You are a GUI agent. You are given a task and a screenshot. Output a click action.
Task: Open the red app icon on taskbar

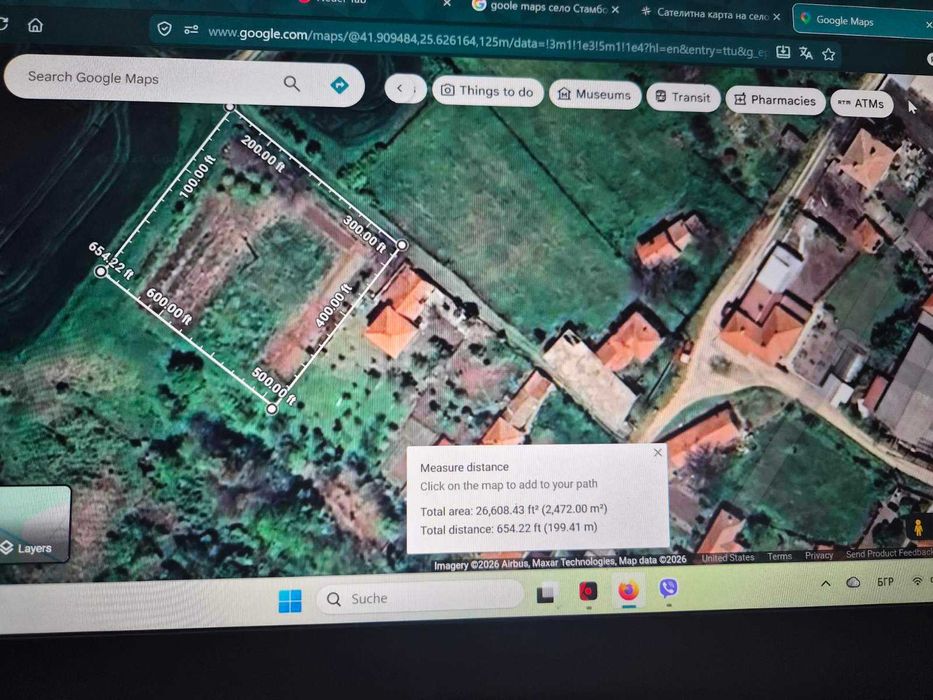588,591
